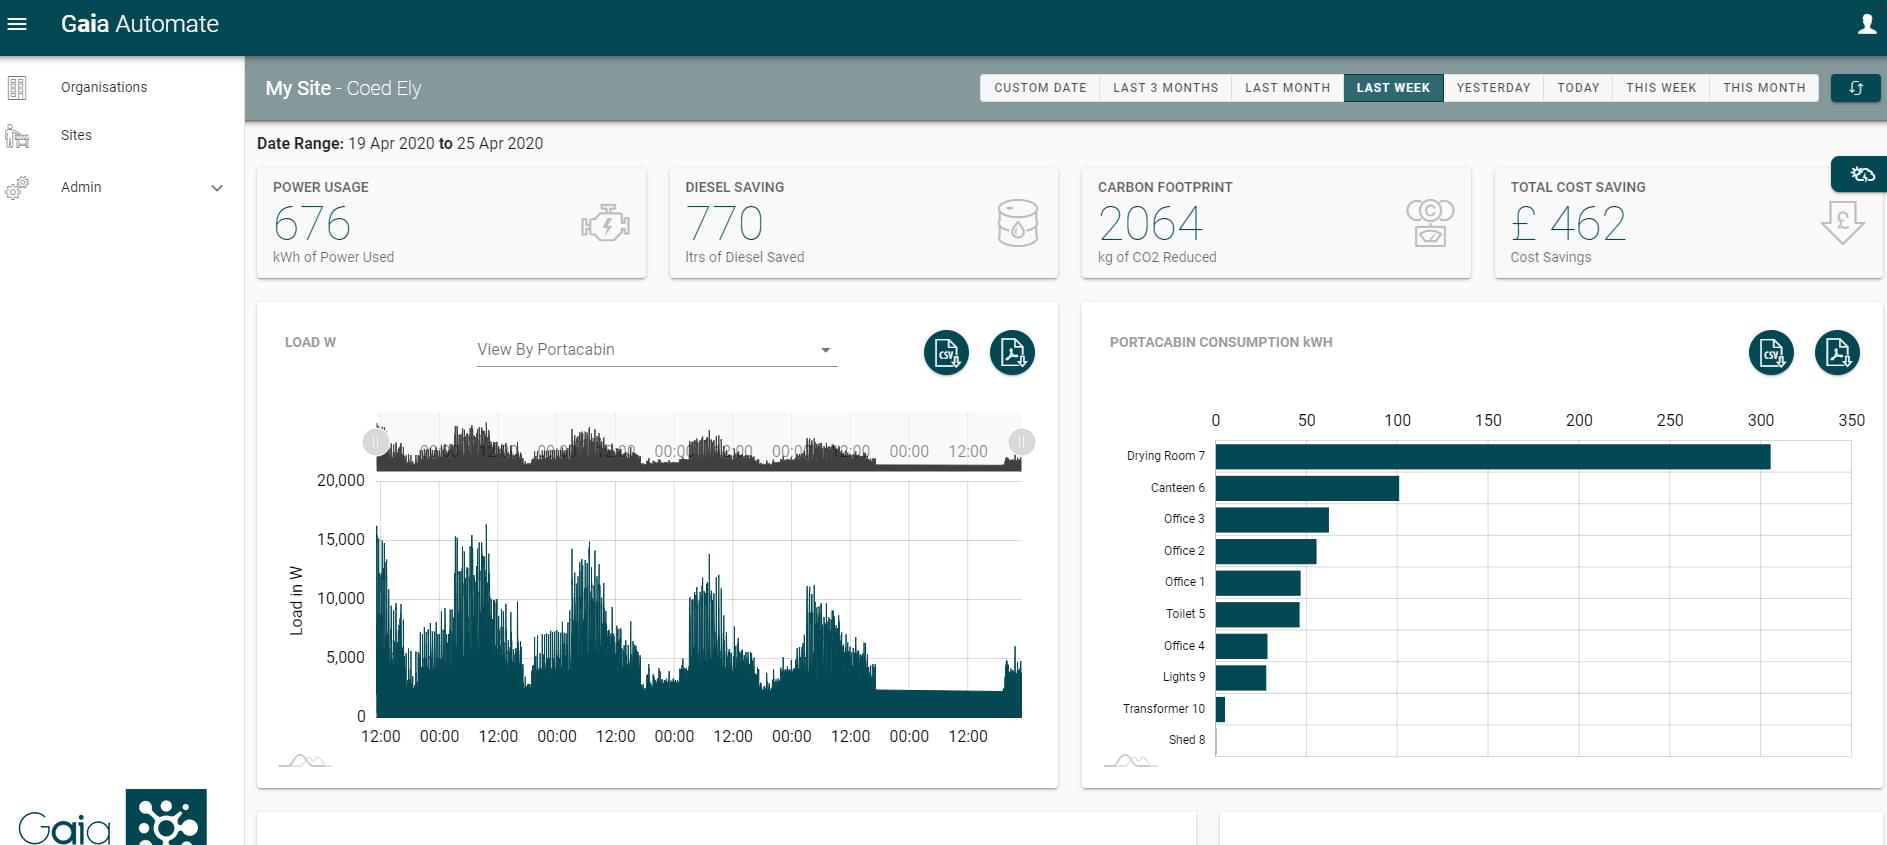Open the hamburger navigation menu
Viewport: 1887px width, 845px height.
17,24
